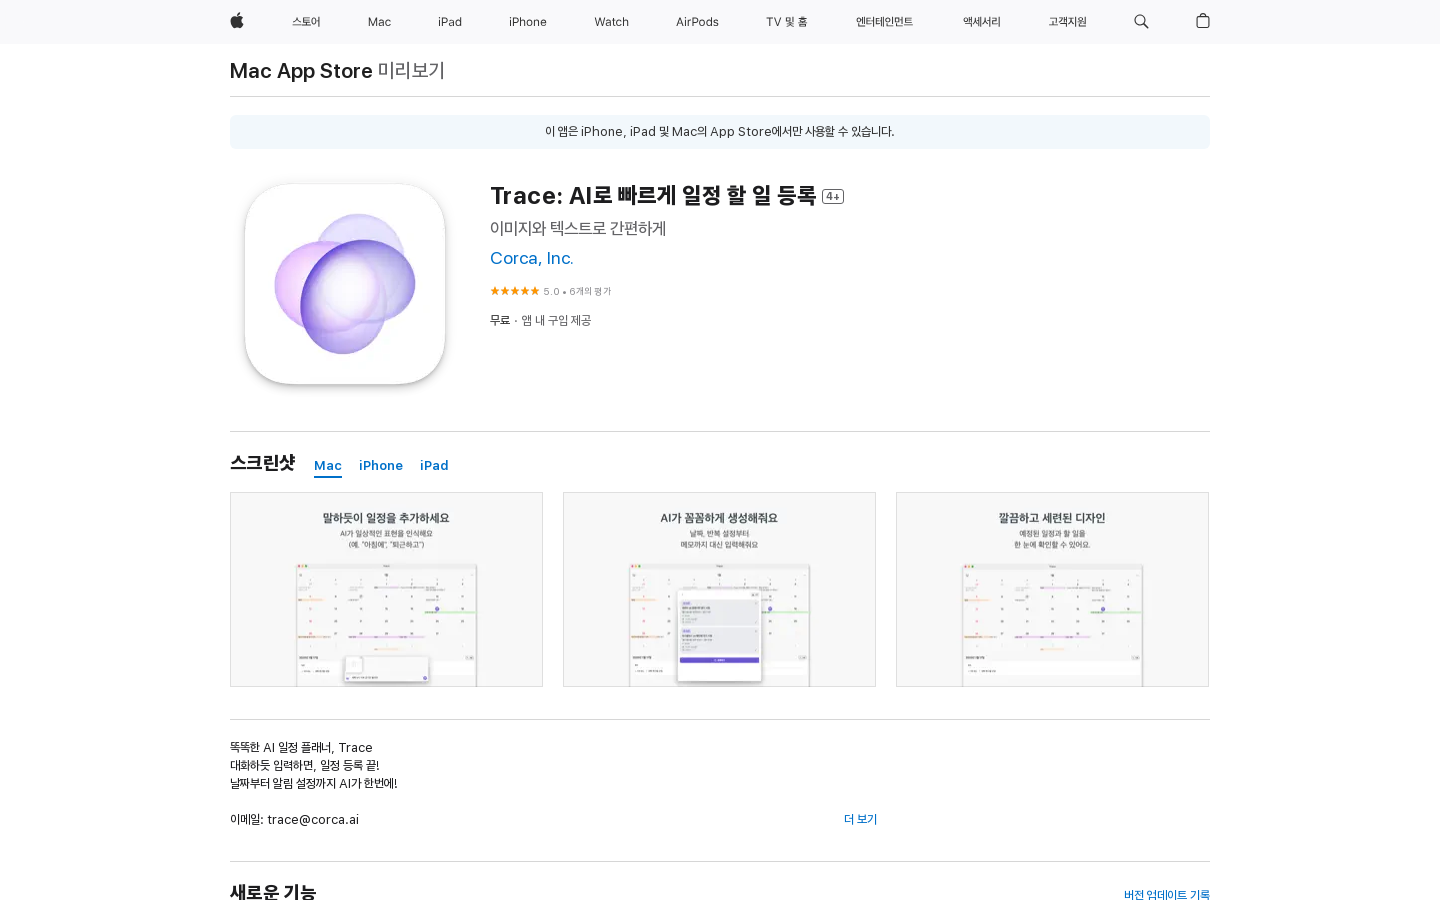Open the 액세서리 menu
The width and height of the screenshot is (1440, 900).
click(x=981, y=22)
